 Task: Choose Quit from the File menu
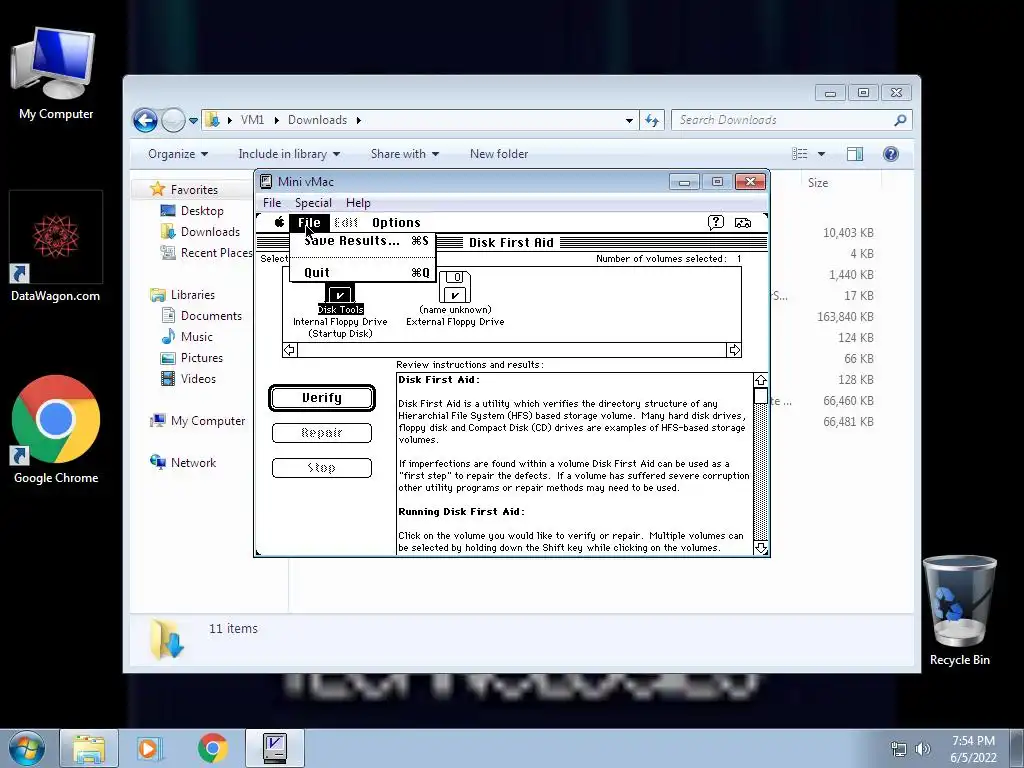click(x=362, y=272)
